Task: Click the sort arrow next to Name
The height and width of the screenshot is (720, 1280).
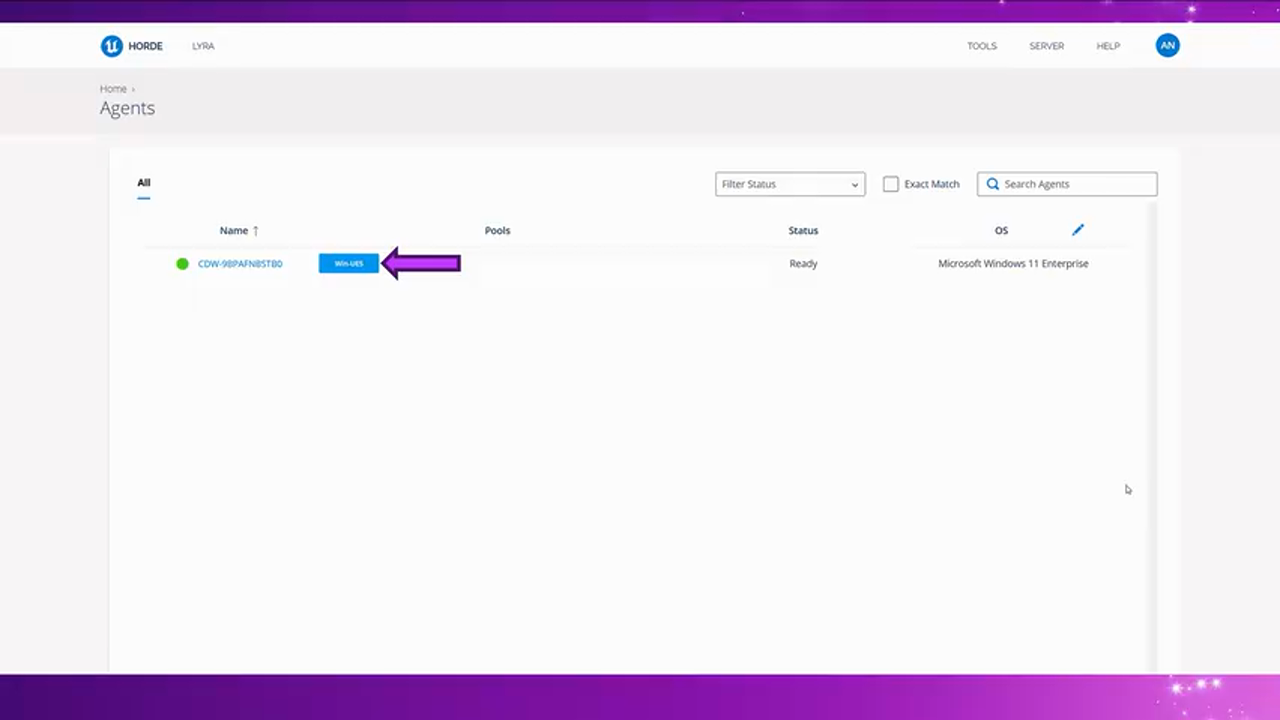Action: coord(256,231)
